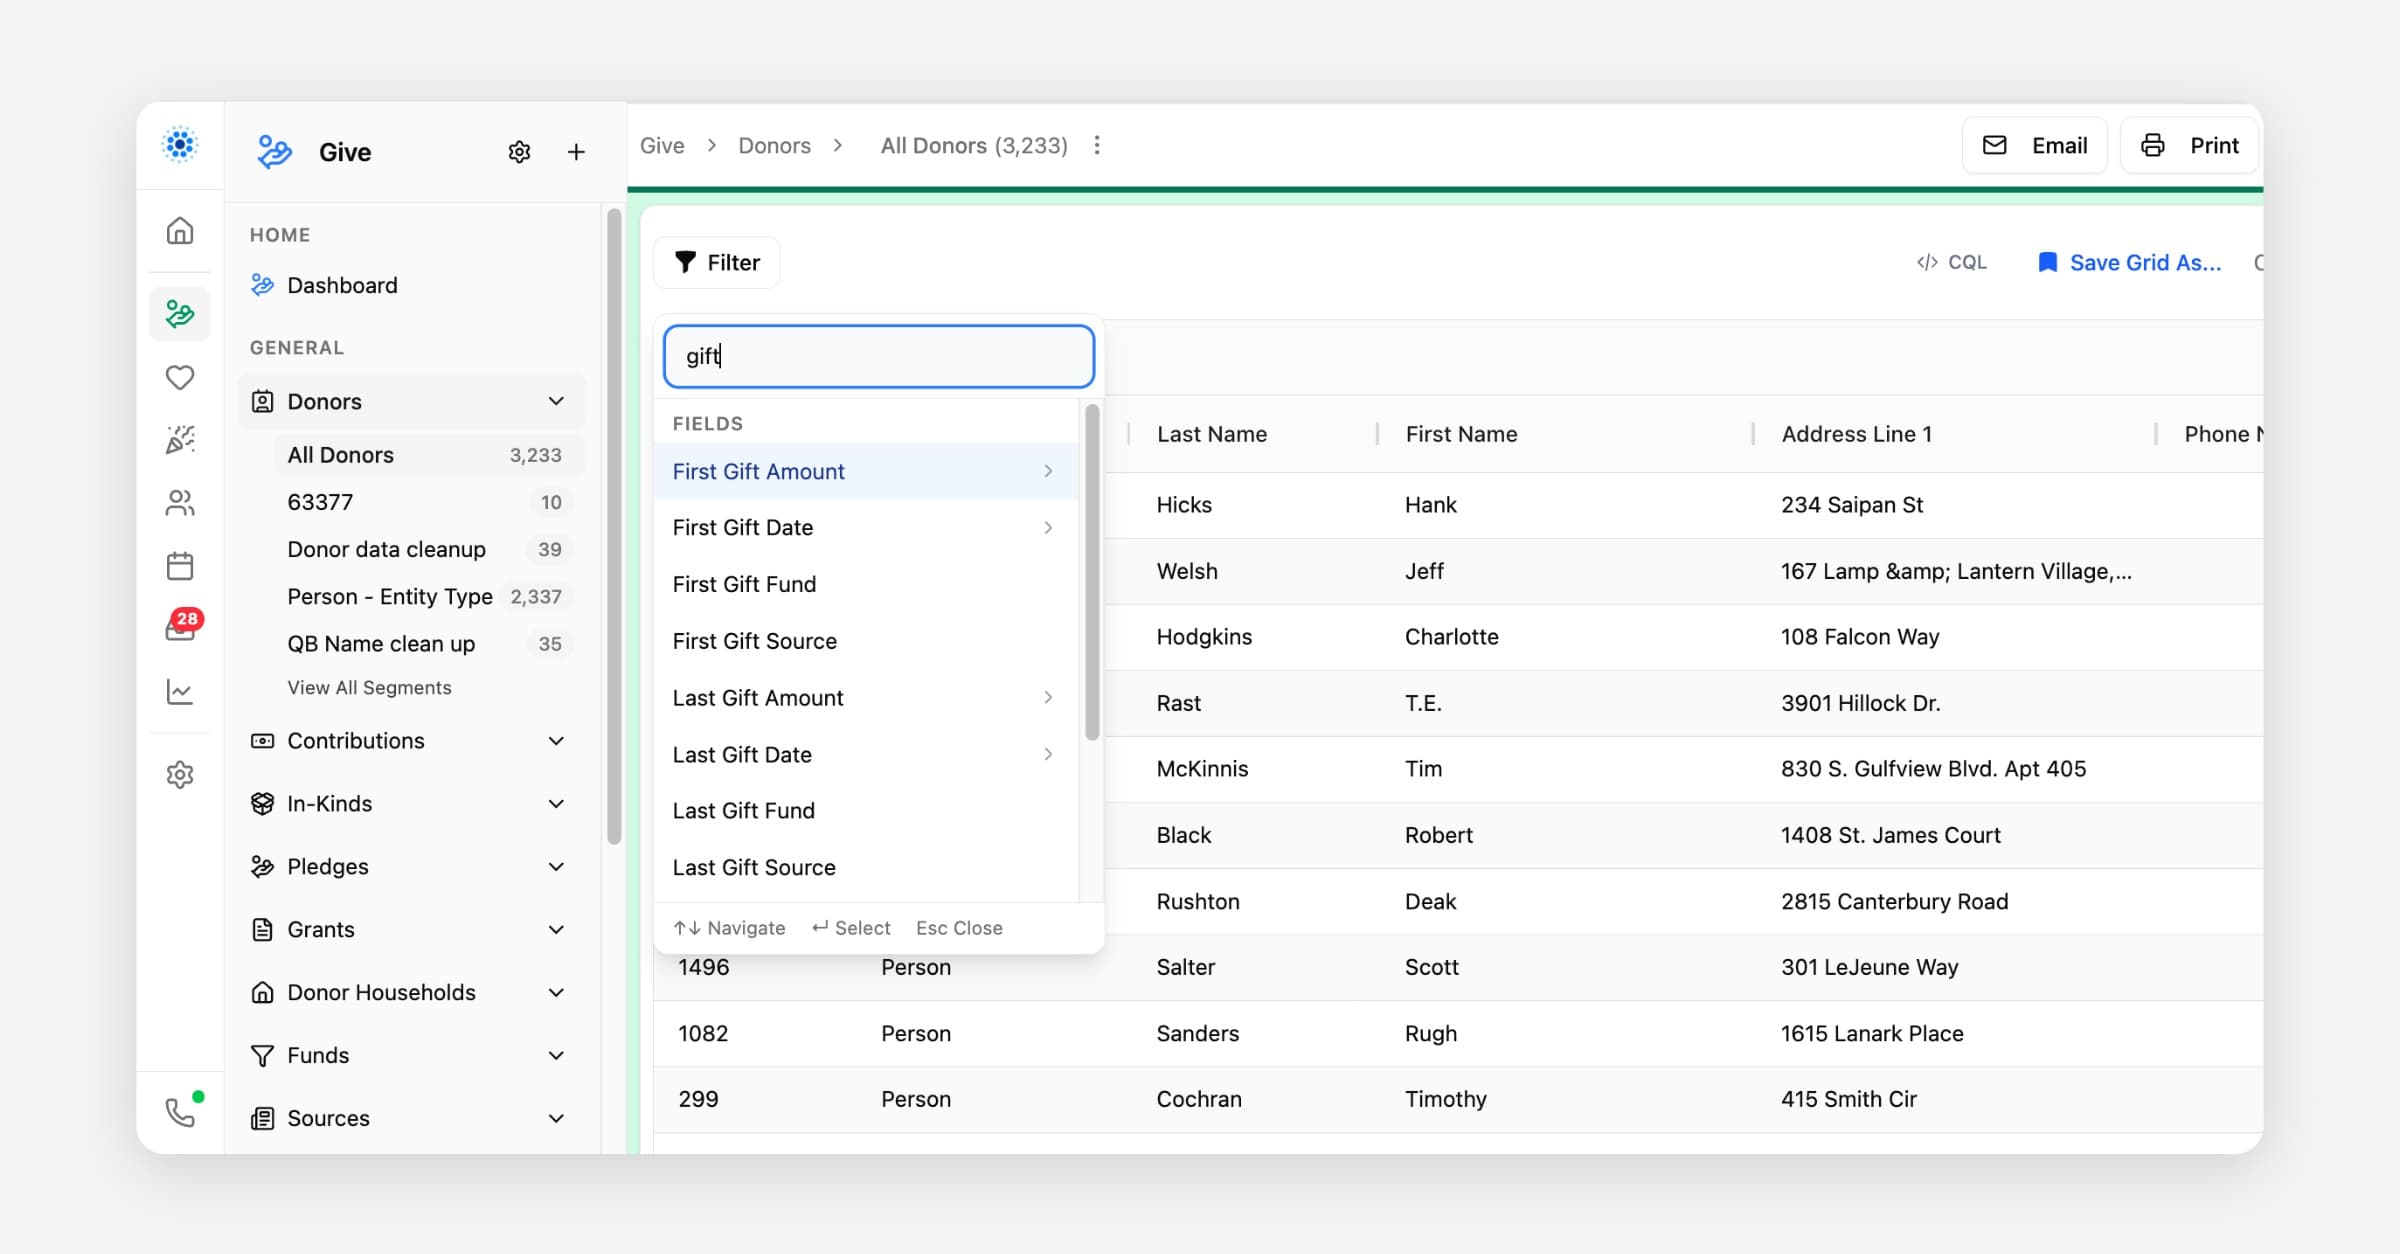Expand the Donor Households section chevron
Viewport: 2400px width, 1254px height.
coord(556,993)
